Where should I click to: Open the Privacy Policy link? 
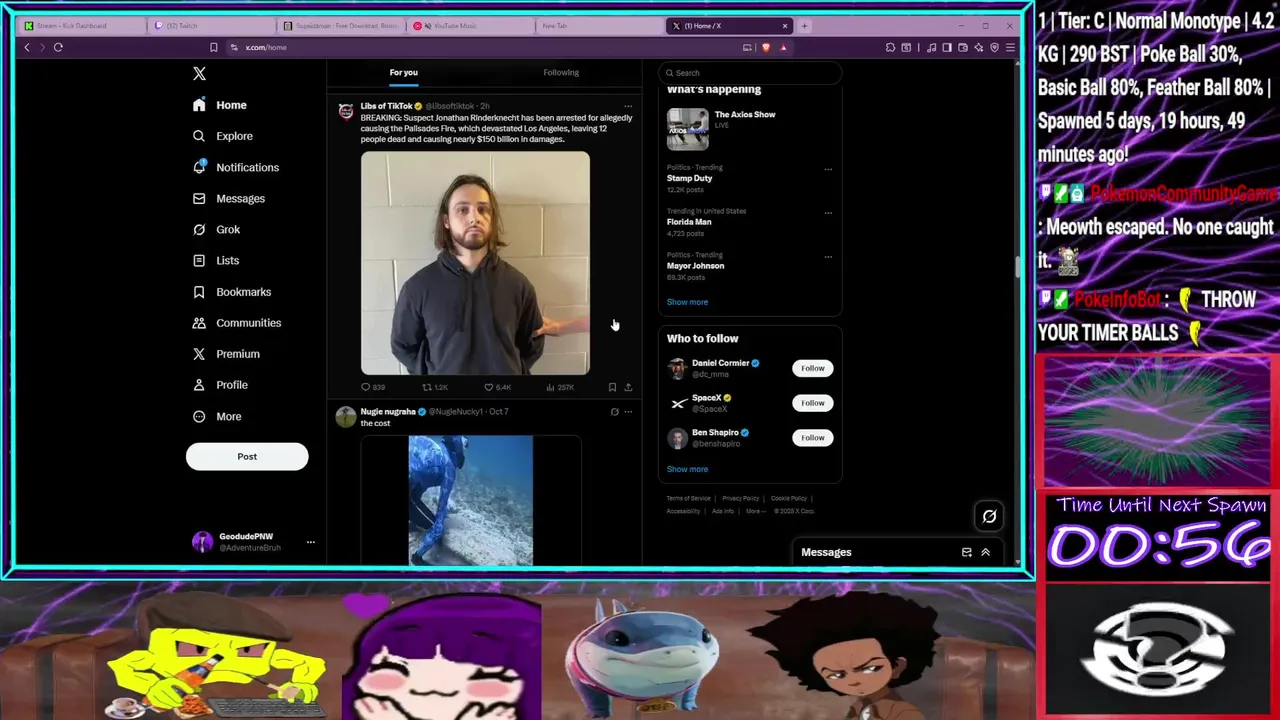click(x=741, y=498)
